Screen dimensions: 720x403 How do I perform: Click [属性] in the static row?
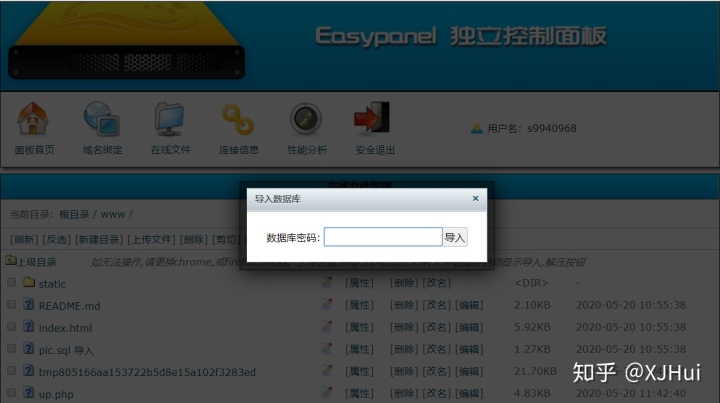click(359, 283)
